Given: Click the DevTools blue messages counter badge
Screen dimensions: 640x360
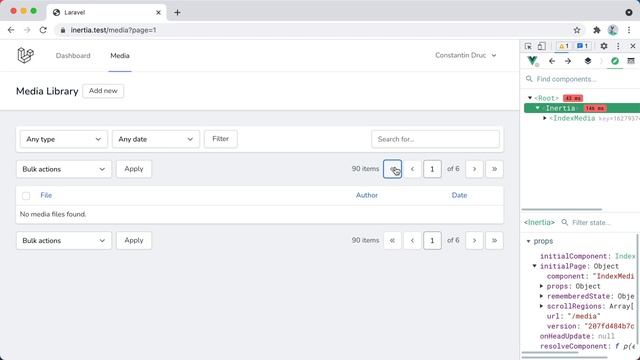Looking at the screenshot, I should (x=582, y=46).
